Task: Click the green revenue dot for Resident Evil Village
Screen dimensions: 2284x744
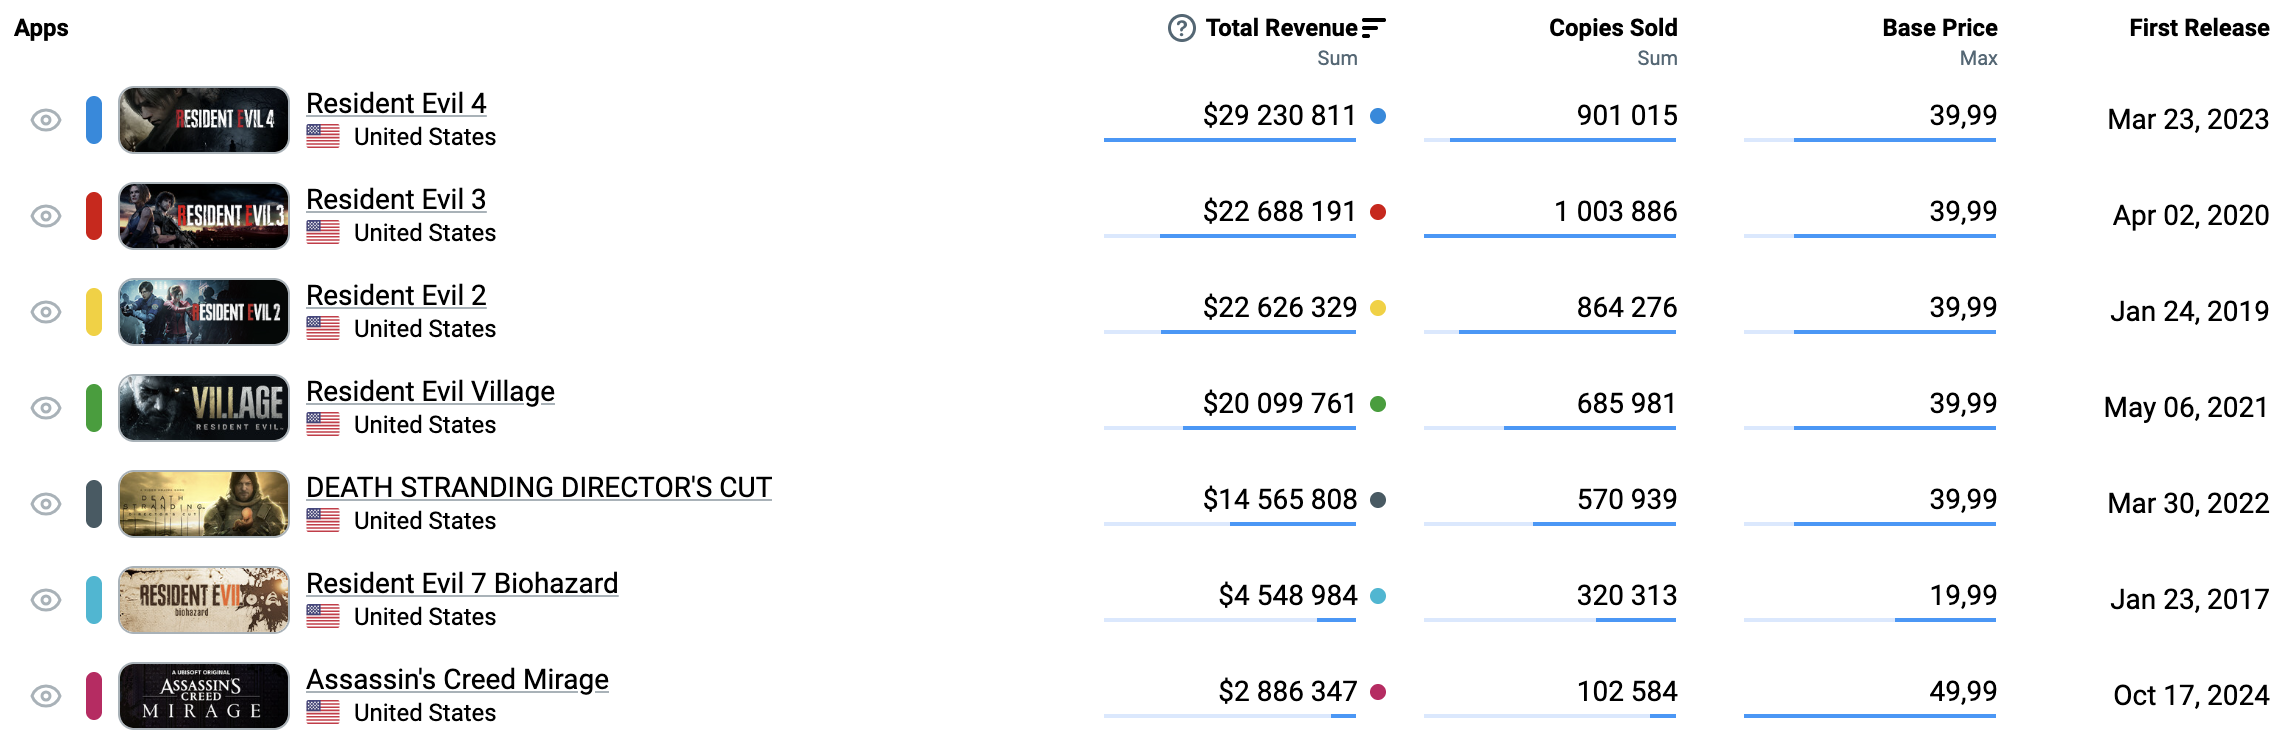Action: [x=1378, y=404]
